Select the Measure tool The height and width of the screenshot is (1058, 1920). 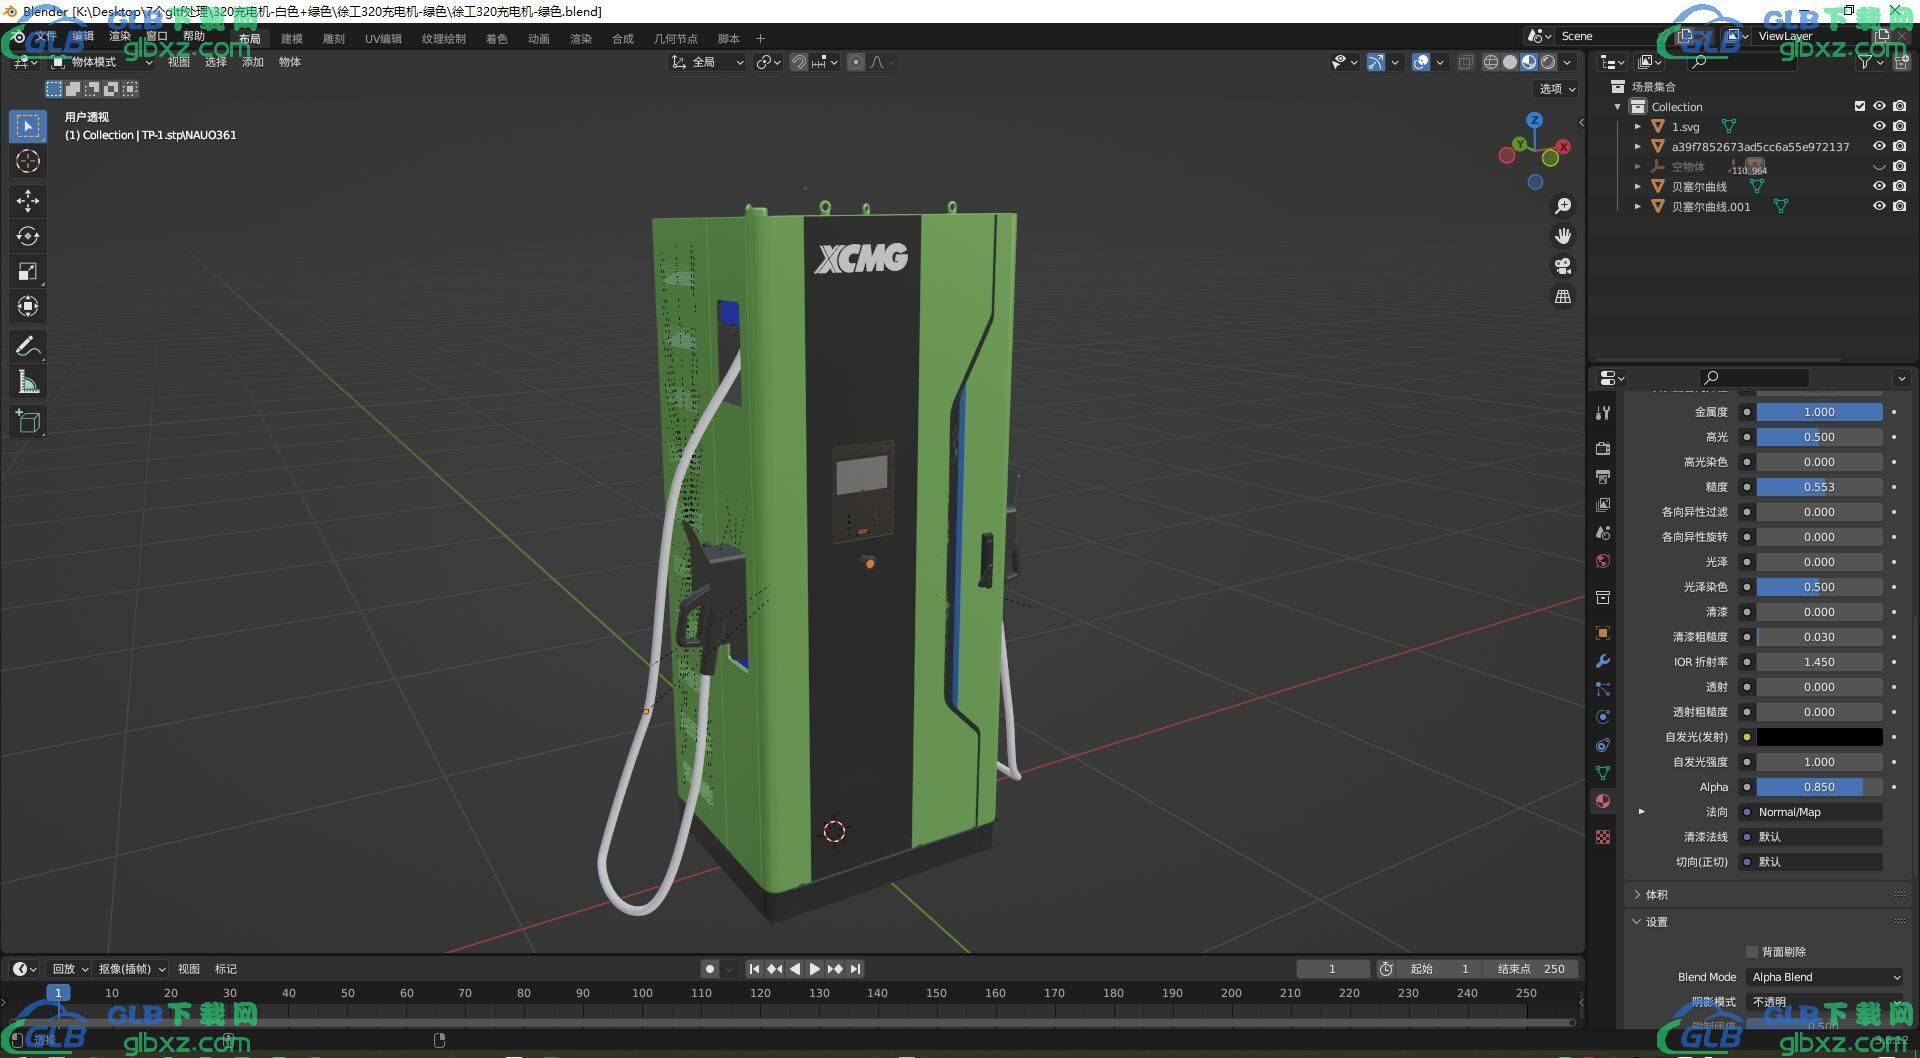tap(28, 381)
